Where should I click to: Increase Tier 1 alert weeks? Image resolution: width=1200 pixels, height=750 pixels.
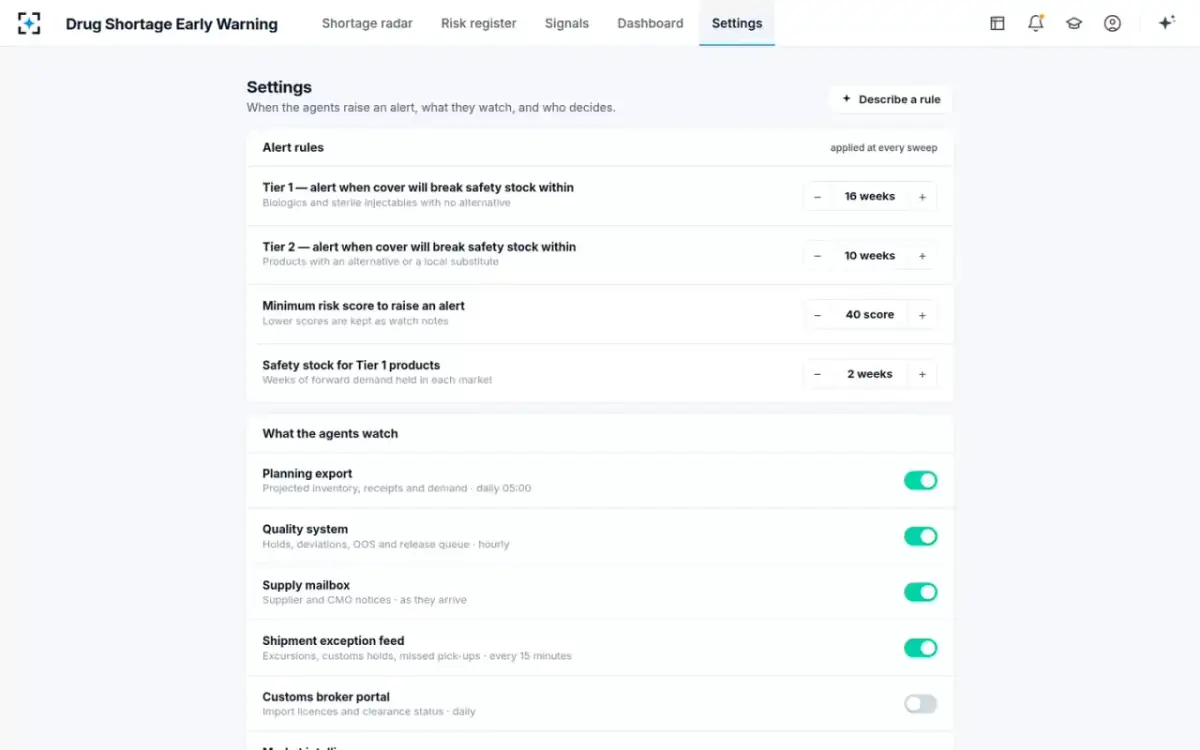[922, 197]
